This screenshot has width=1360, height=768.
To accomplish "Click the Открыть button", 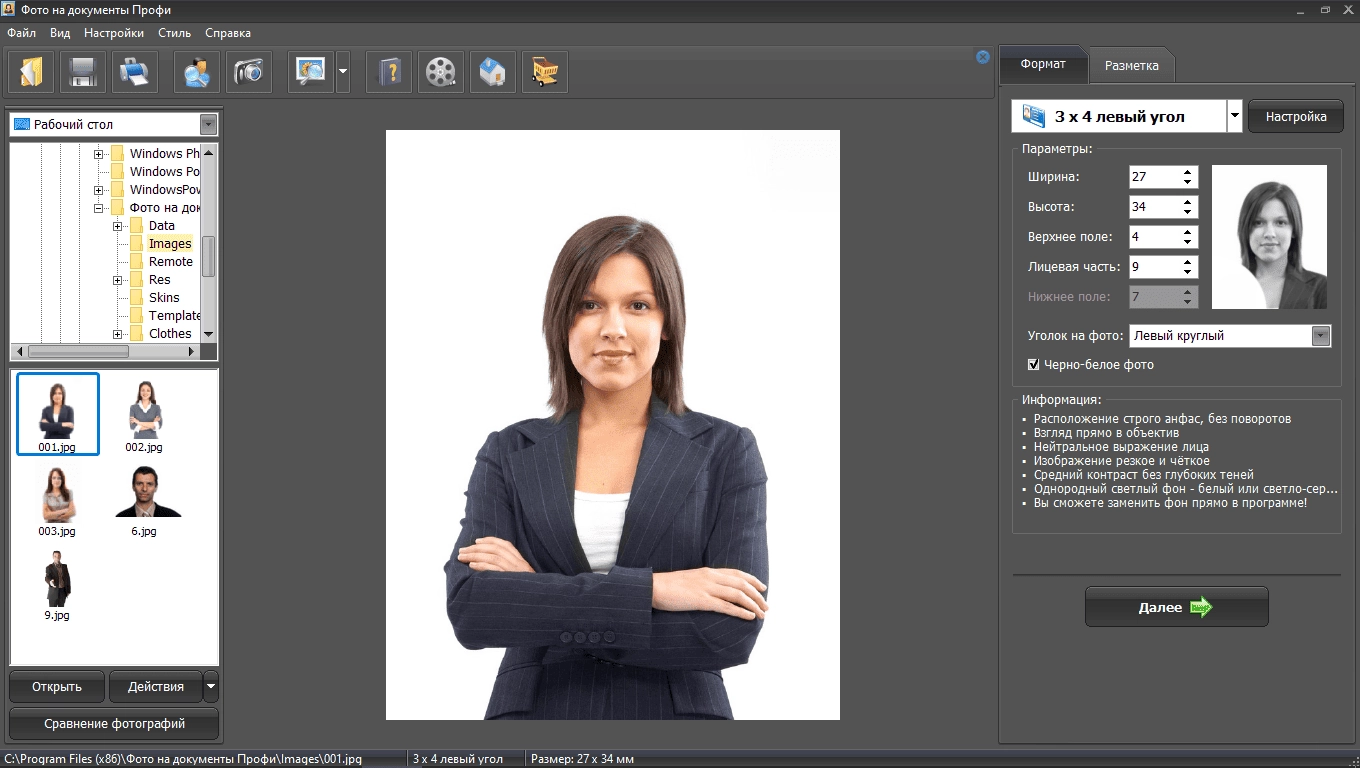I will click(x=57, y=687).
